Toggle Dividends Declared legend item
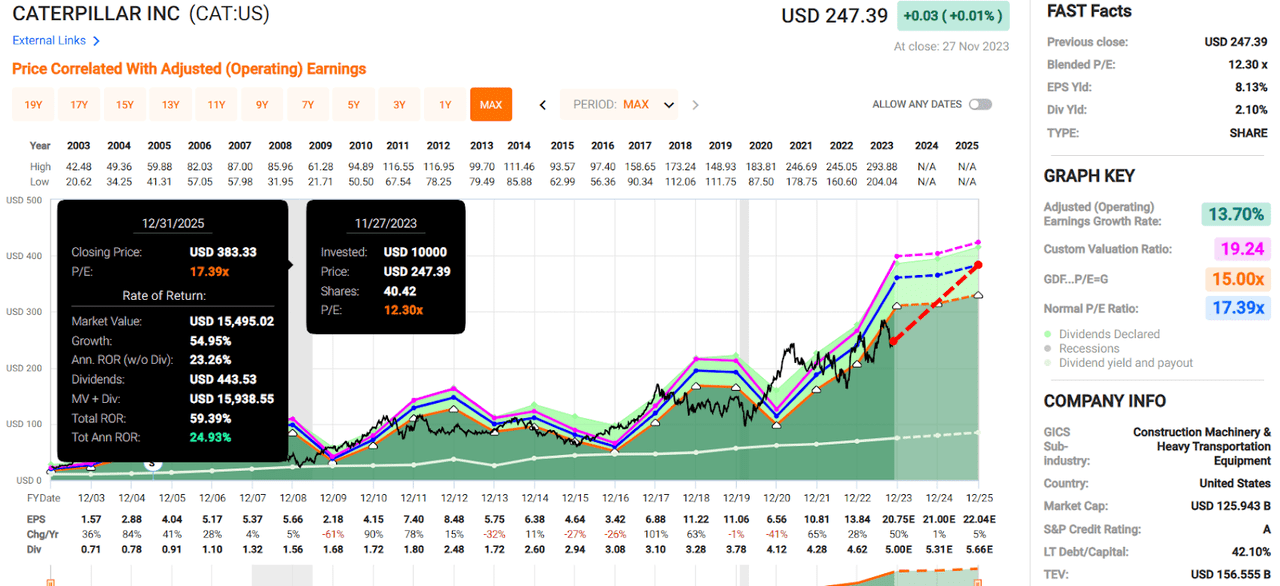The image size is (1280, 586). (x=1102, y=334)
